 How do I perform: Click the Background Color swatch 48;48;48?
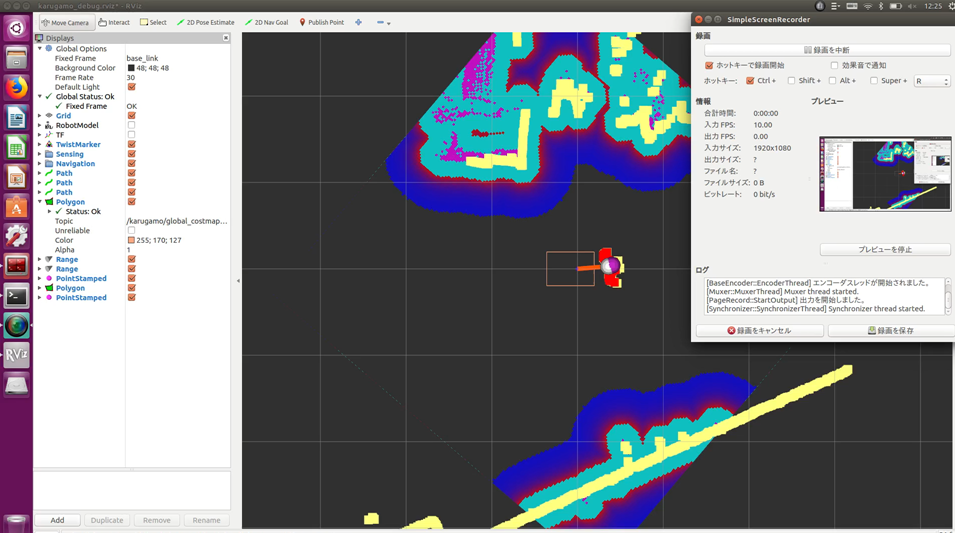130,68
